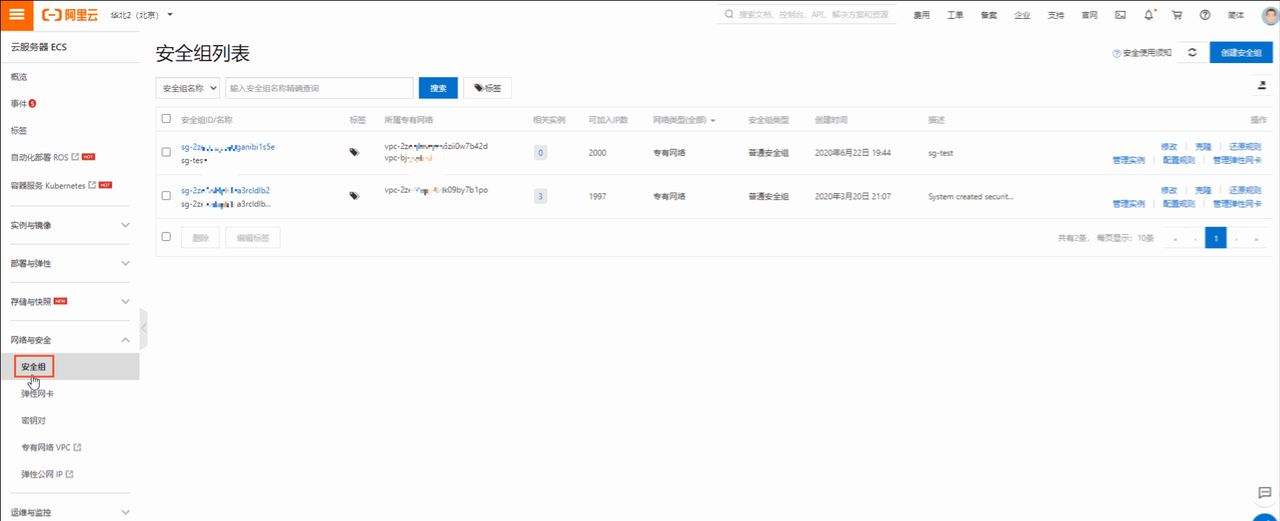
Task: Switch language with 简体 menu
Action: pos(1236,15)
